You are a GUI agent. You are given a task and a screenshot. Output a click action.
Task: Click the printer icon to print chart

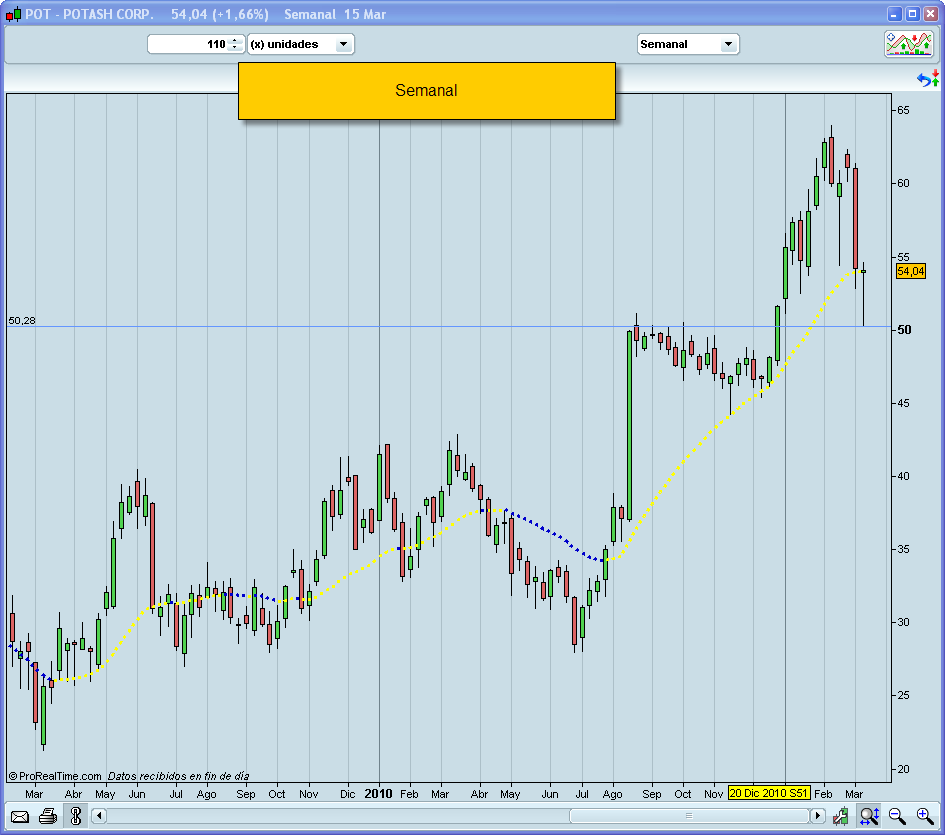(47, 816)
